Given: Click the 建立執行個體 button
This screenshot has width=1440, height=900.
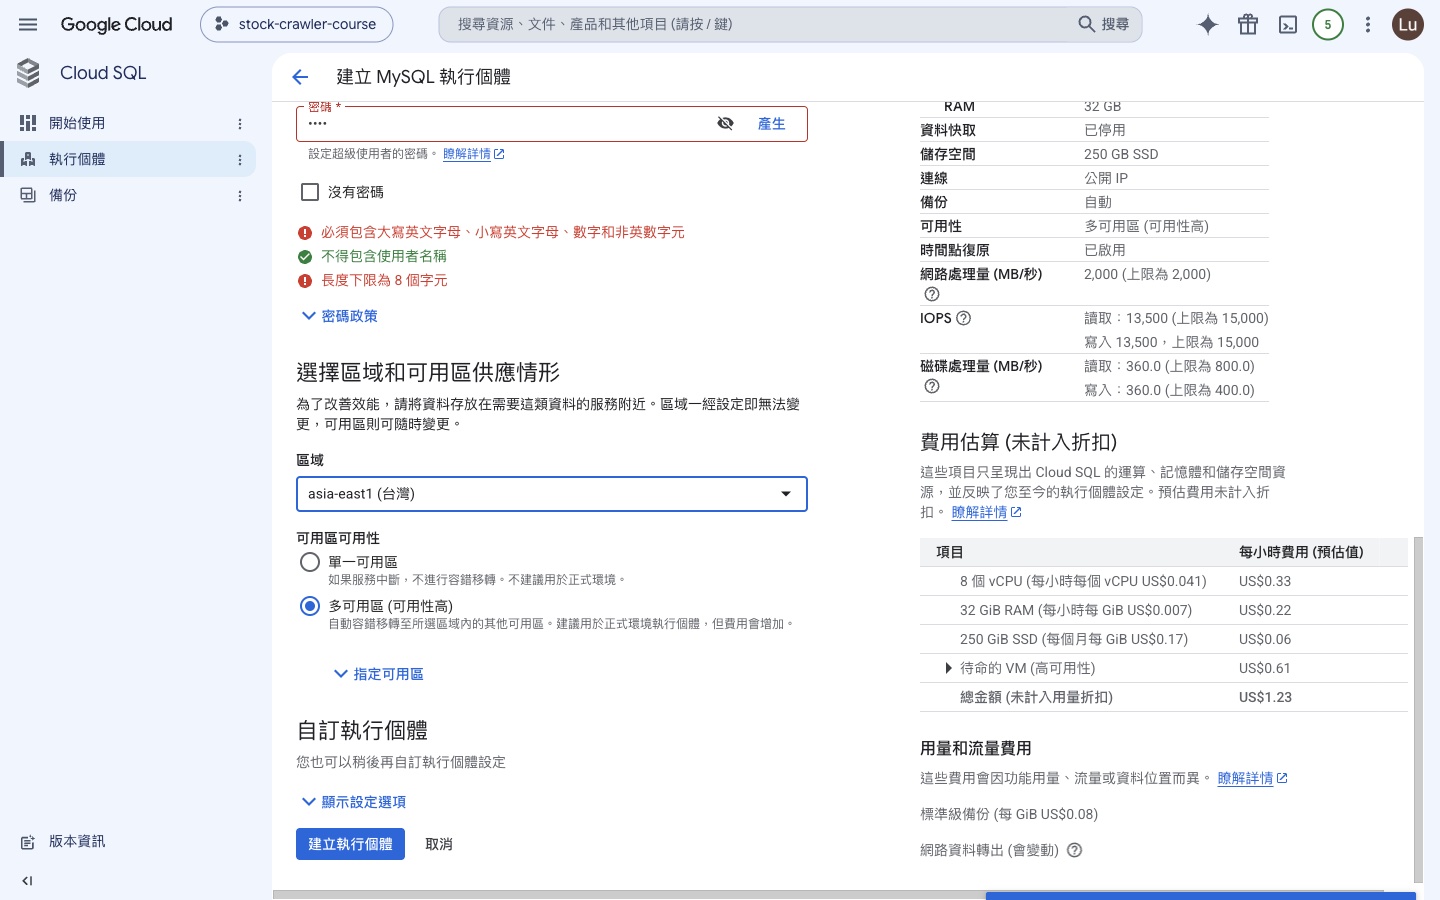Looking at the screenshot, I should pyautogui.click(x=350, y=844).
